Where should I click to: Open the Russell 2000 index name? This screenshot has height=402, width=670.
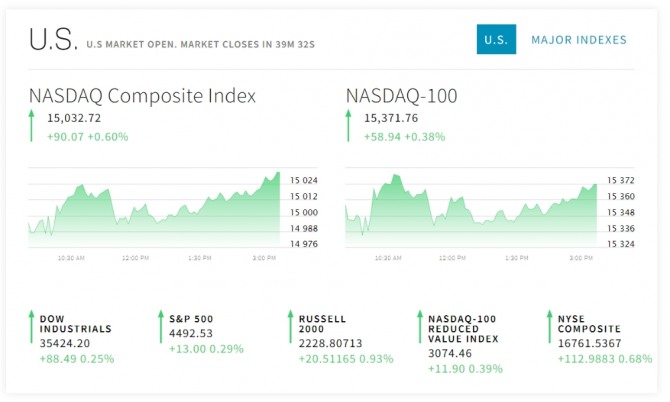[323, 324]
